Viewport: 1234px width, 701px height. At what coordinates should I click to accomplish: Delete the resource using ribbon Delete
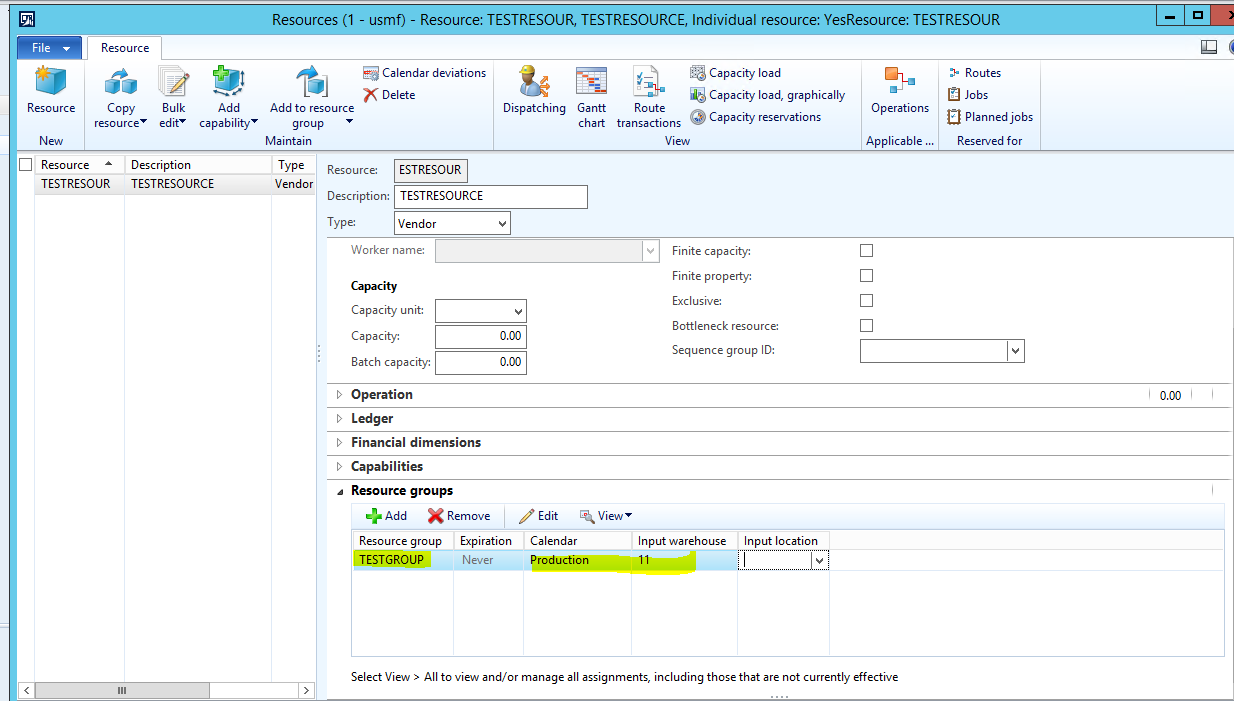point(389,95)
